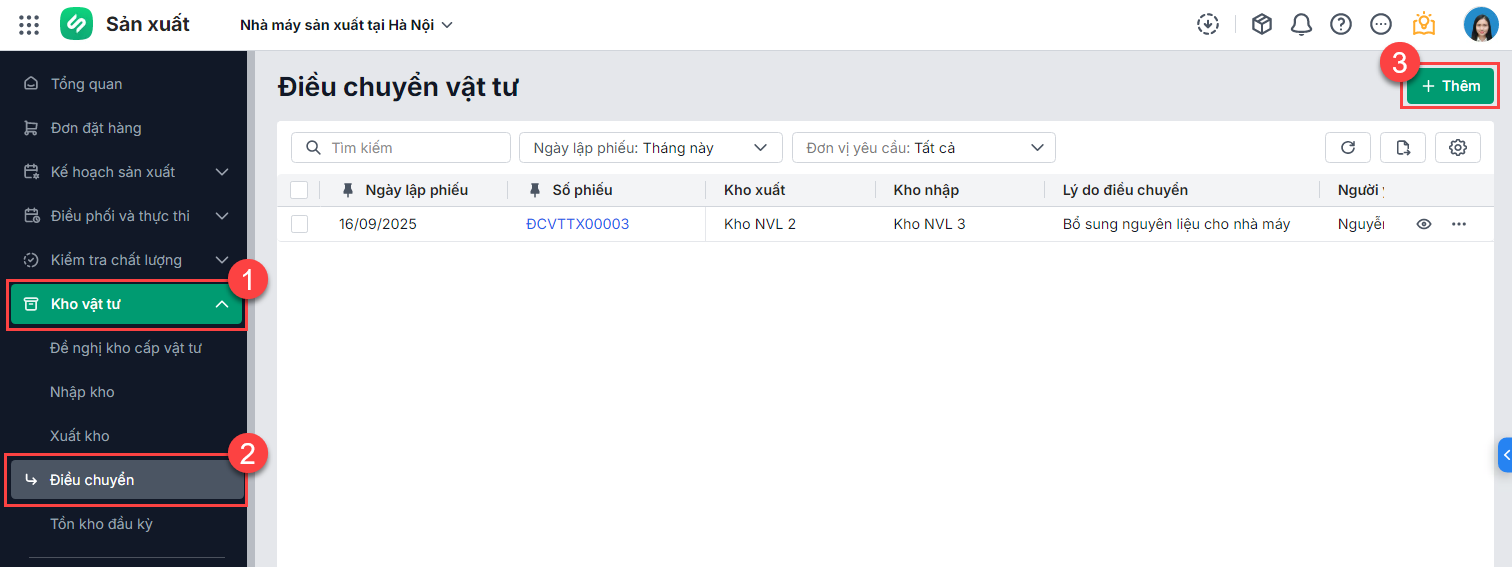Open voucher link ĐCVTTX00003
The height and width of the screenshot is (567, 1512).
[x=577, y=224]
